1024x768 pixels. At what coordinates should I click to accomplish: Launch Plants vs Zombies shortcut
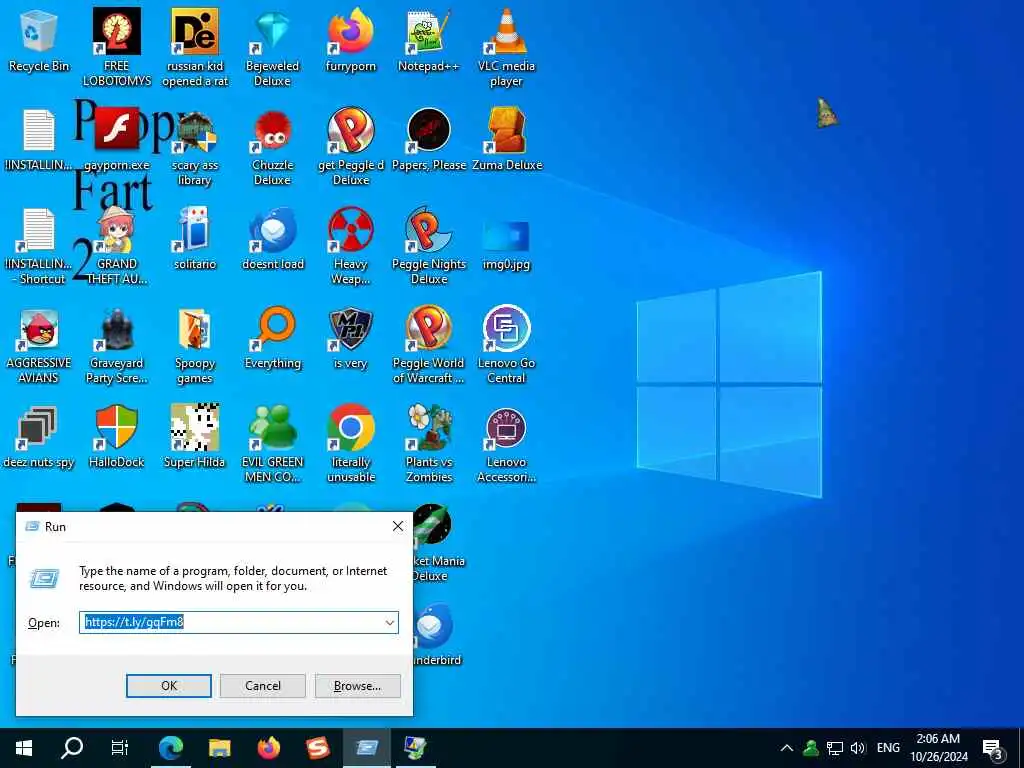(x=428, y=445)
